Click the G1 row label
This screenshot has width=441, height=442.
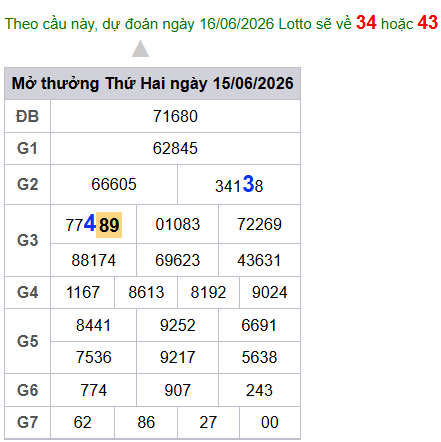point(27,148)
